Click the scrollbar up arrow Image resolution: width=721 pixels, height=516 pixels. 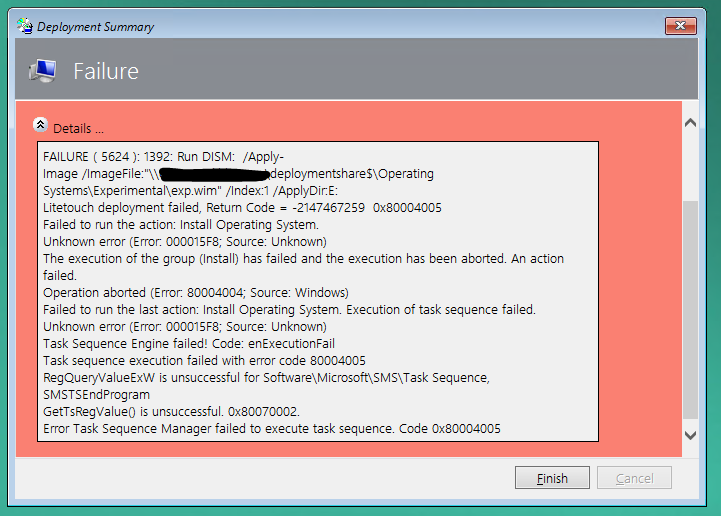click(x=690, y=123)
